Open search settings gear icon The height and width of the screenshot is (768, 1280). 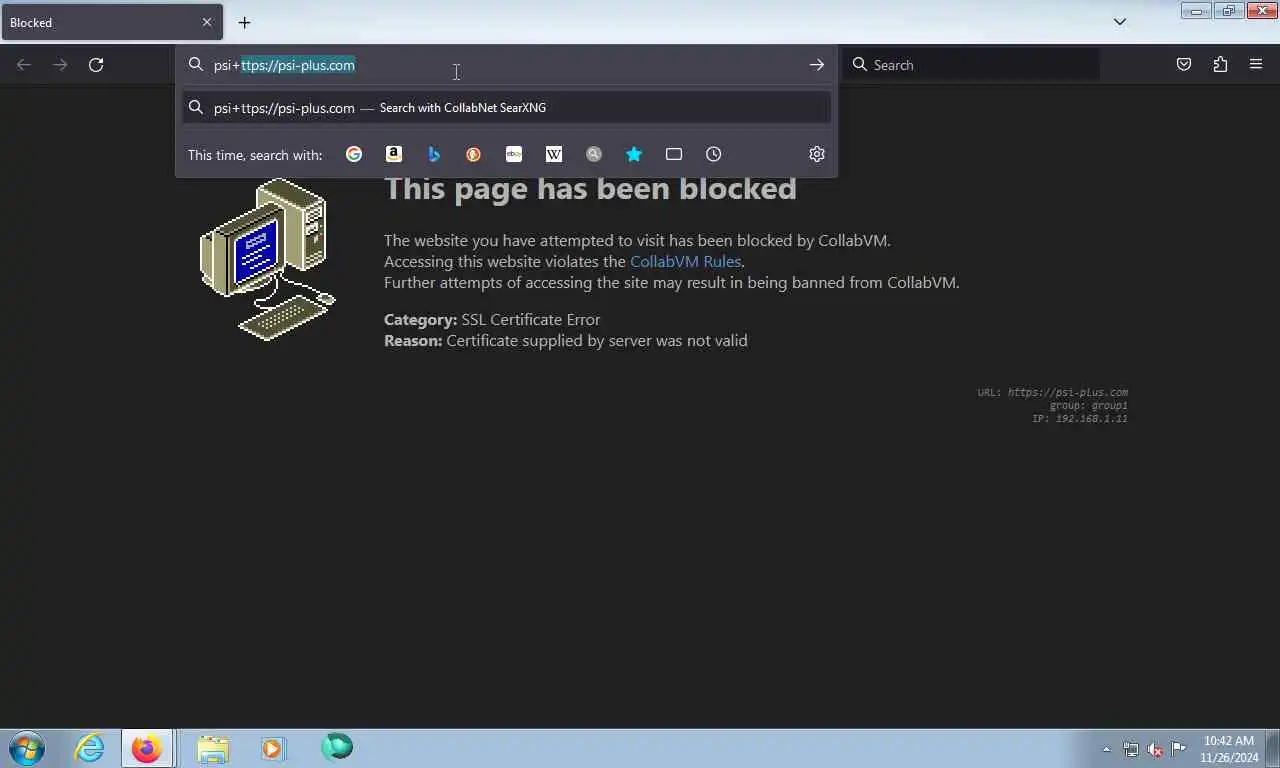click(817, 154)
